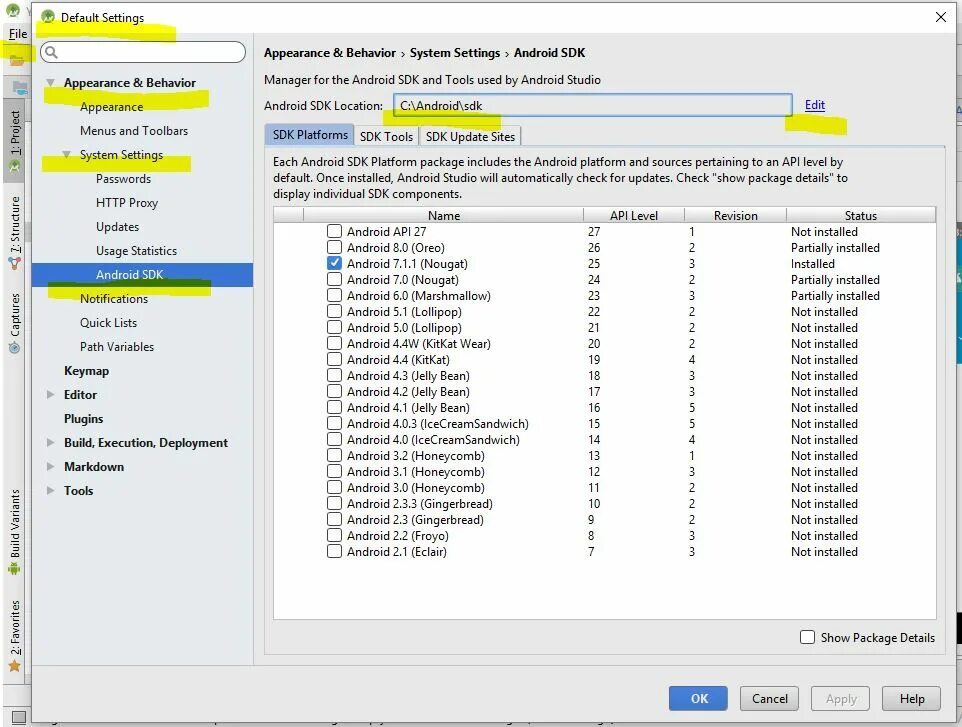This screenshot has width=962, height=727.
Task: Select Appearance in settings tree
Action: click(112, 107)
